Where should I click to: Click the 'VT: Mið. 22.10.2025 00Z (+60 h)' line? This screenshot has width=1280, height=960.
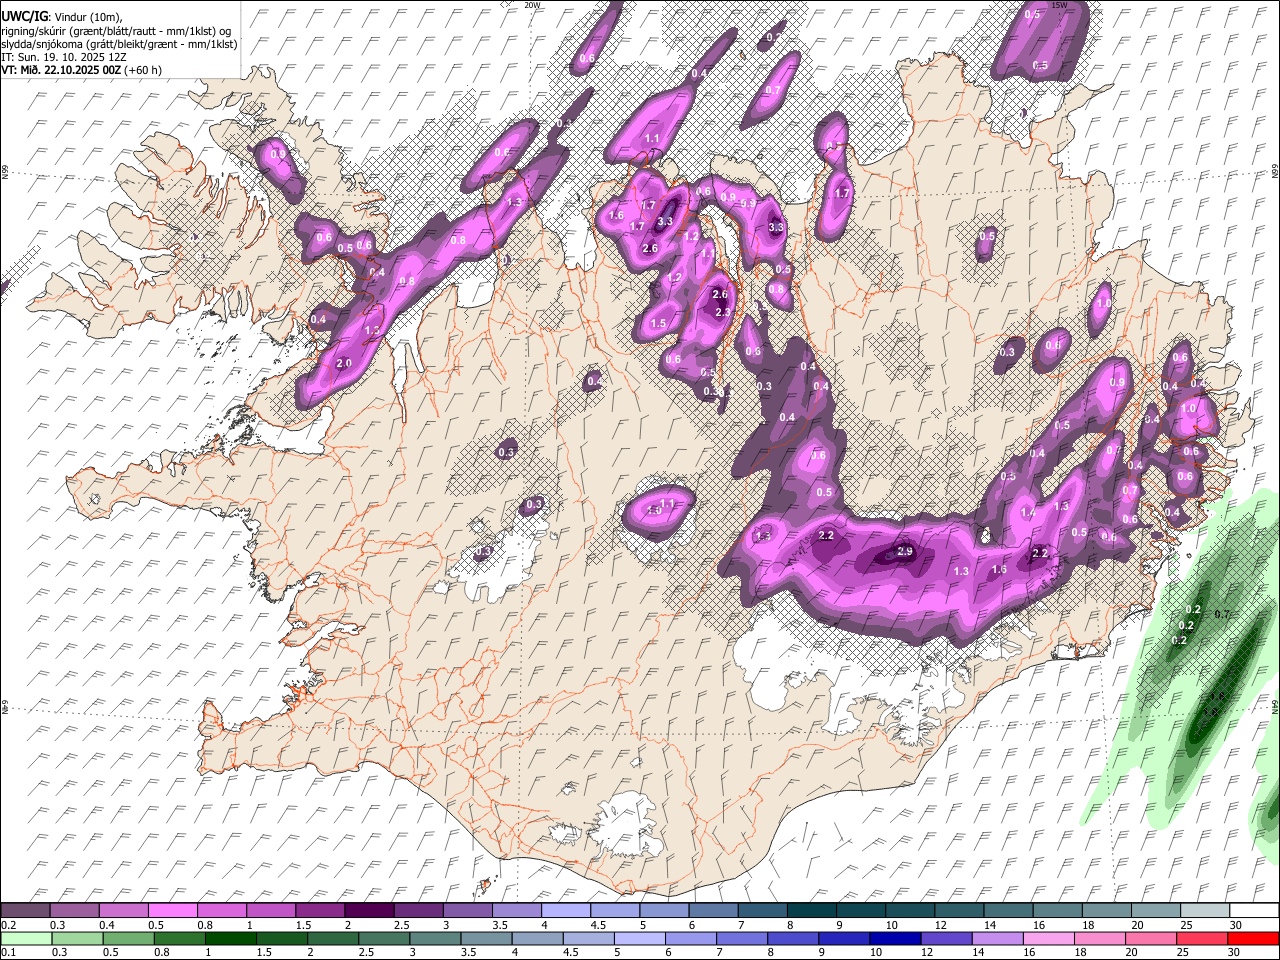click(x=82, y=70)
